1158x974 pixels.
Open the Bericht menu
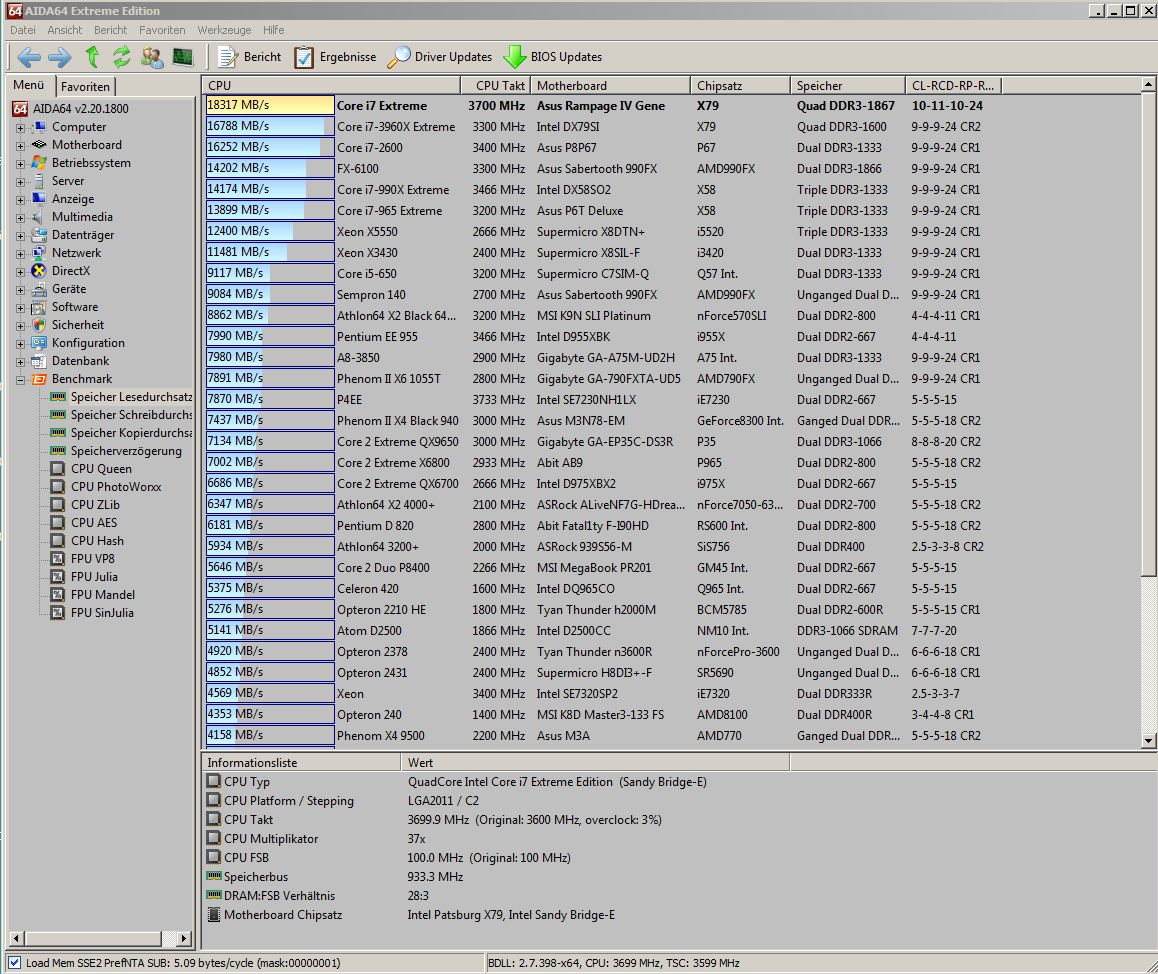[110, 30]
